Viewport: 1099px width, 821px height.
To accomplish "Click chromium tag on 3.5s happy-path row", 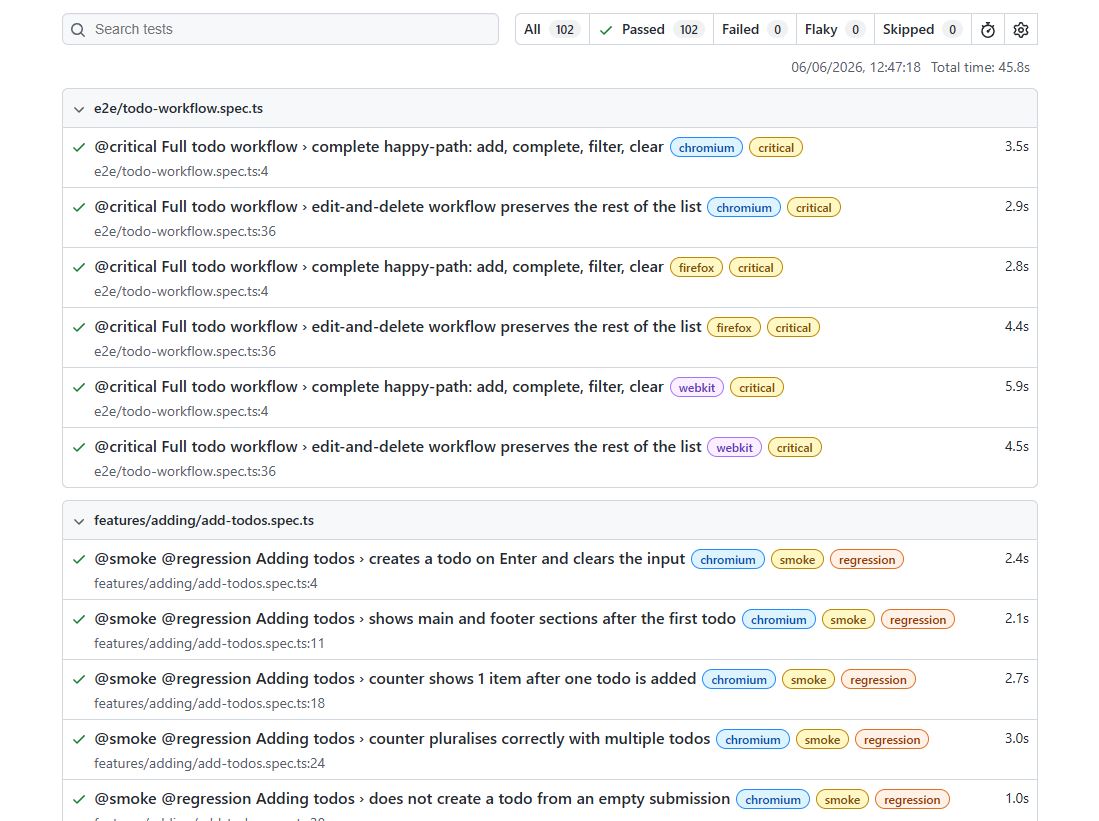I will (x=706, y=148).
